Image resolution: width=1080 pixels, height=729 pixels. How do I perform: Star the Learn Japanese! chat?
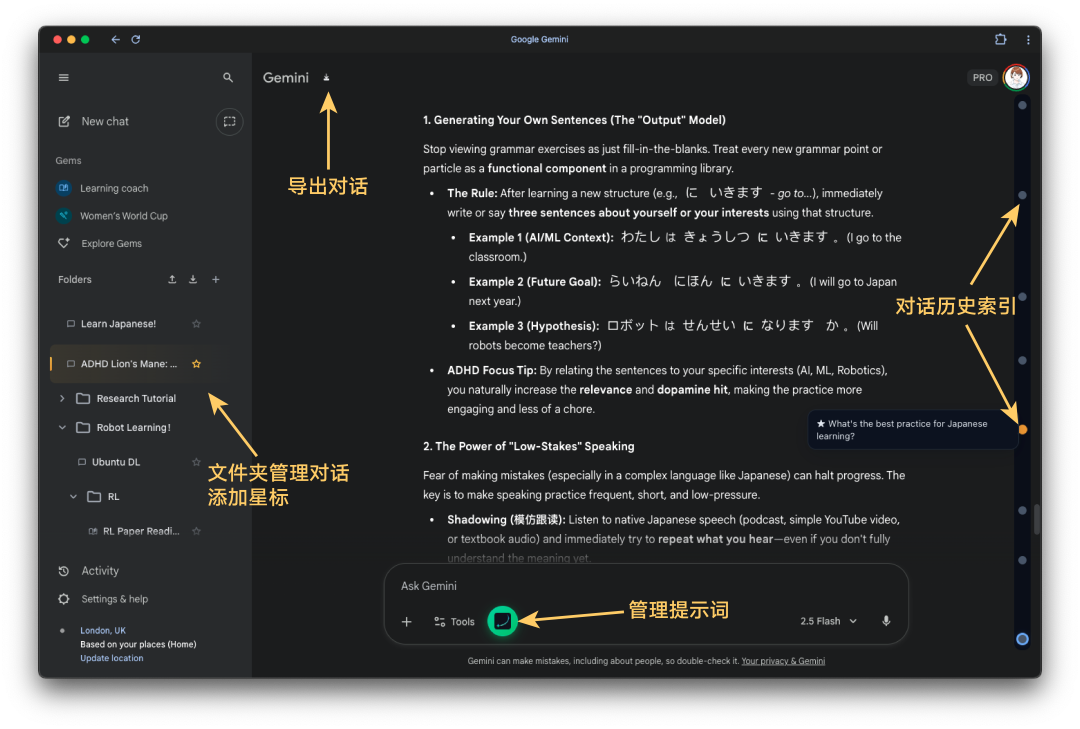pyautogui.click(x=196, y=324)
